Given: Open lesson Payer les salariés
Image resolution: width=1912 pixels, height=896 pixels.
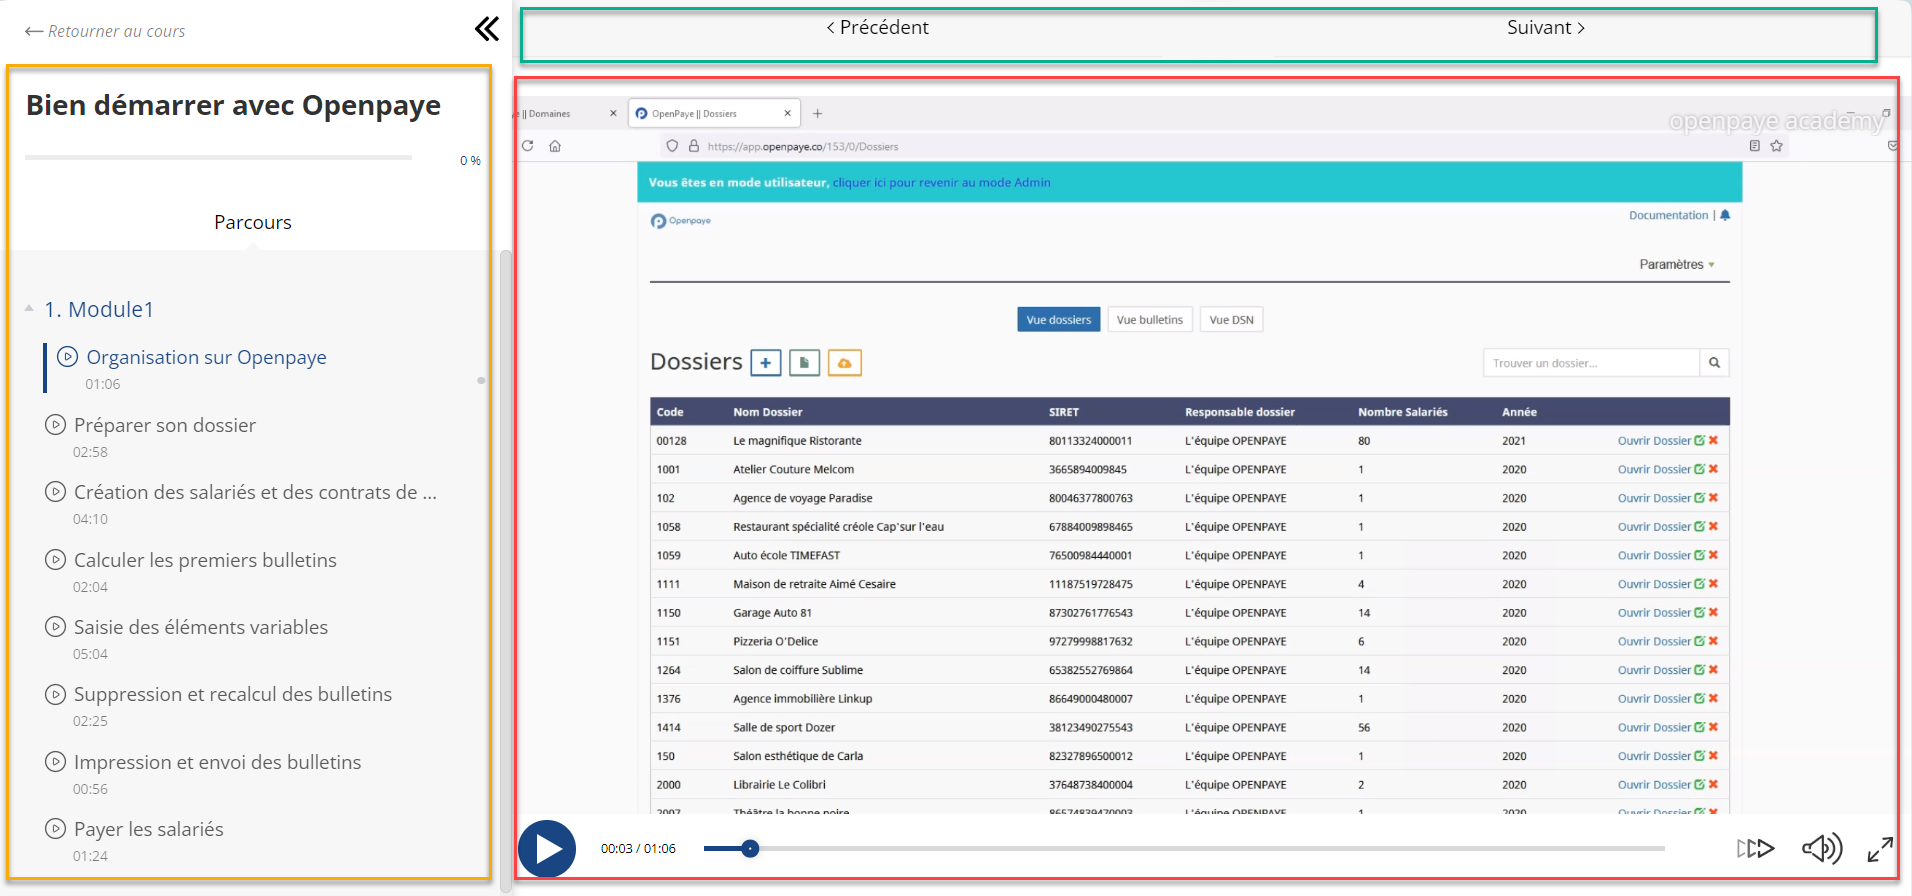Looking at the screenshot, I should click(x=149, y=829).
